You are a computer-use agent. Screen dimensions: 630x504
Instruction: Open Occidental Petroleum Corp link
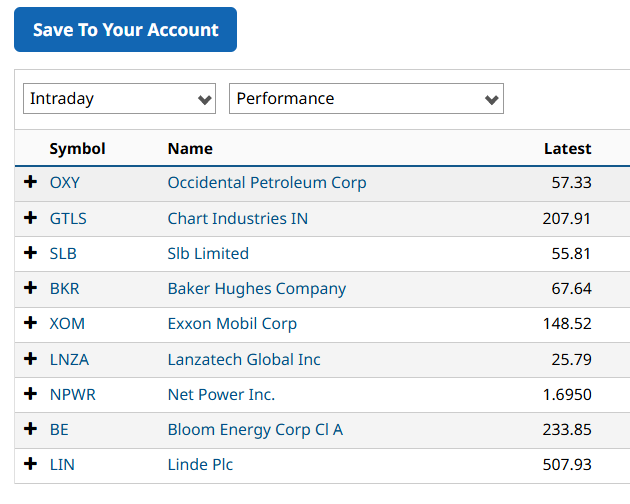pos(267,183)
